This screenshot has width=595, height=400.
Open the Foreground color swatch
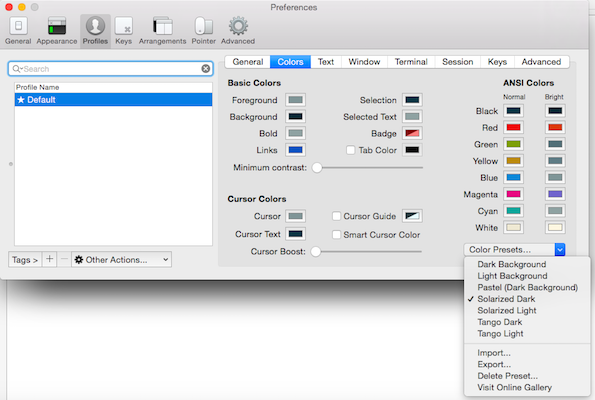coord(295,100)
